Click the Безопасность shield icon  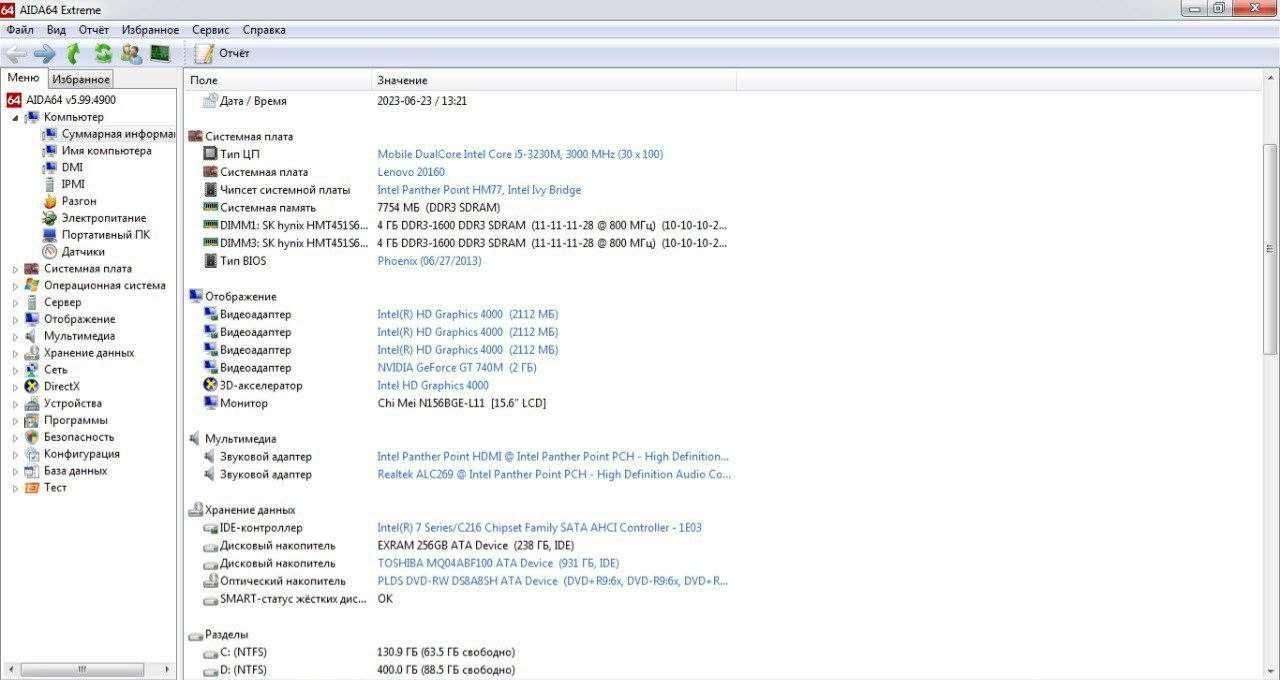pyautogui.click(x=32, y=438)
